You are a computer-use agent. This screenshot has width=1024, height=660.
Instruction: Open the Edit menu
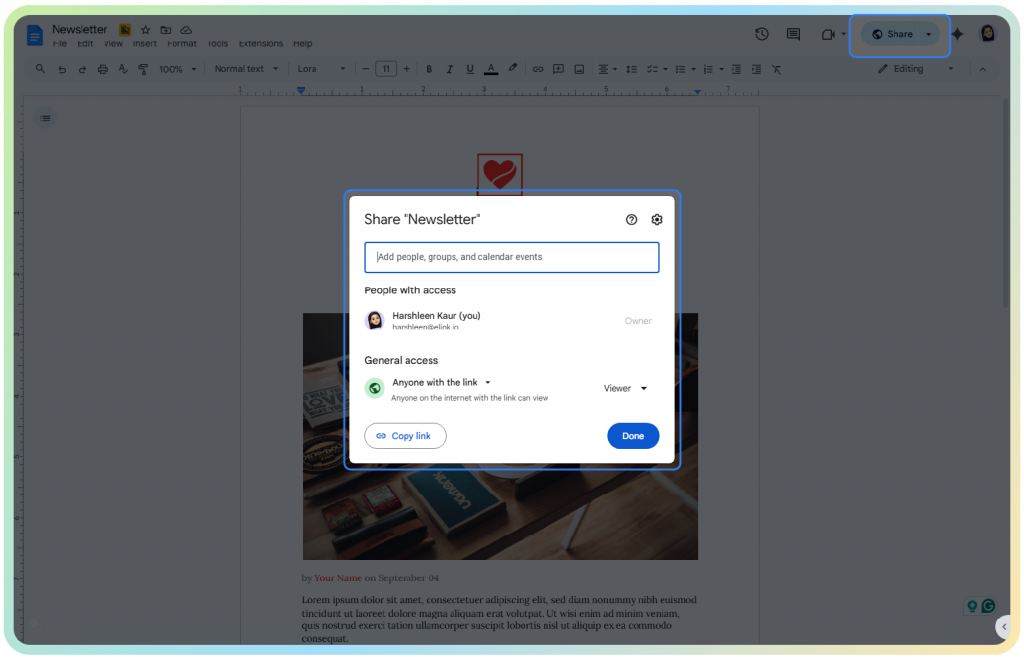85,43
